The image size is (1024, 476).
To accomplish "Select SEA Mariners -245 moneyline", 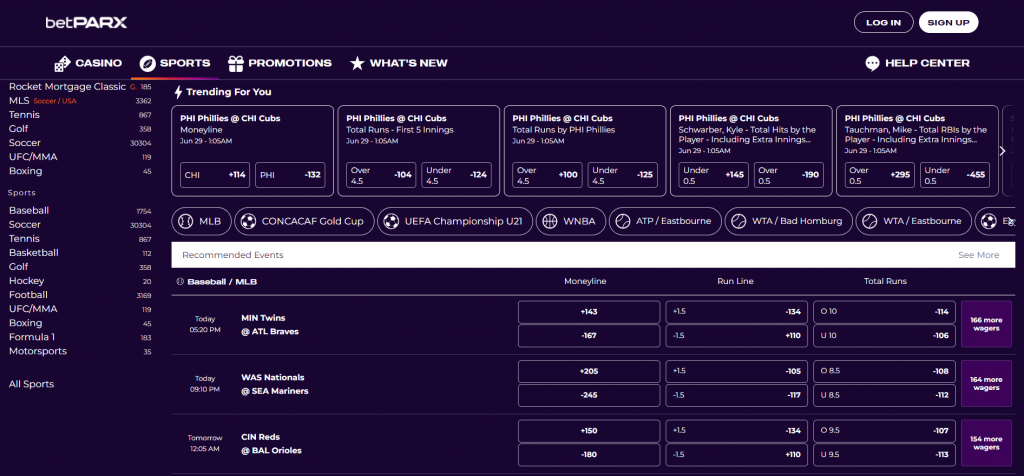I will click(589, 396).
